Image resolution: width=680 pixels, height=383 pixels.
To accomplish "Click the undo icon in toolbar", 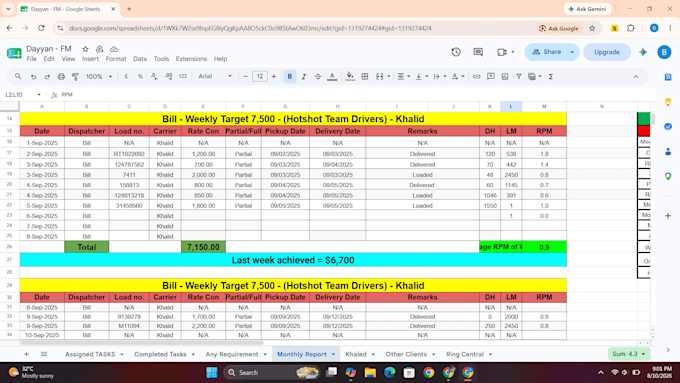I will (33, 76).
